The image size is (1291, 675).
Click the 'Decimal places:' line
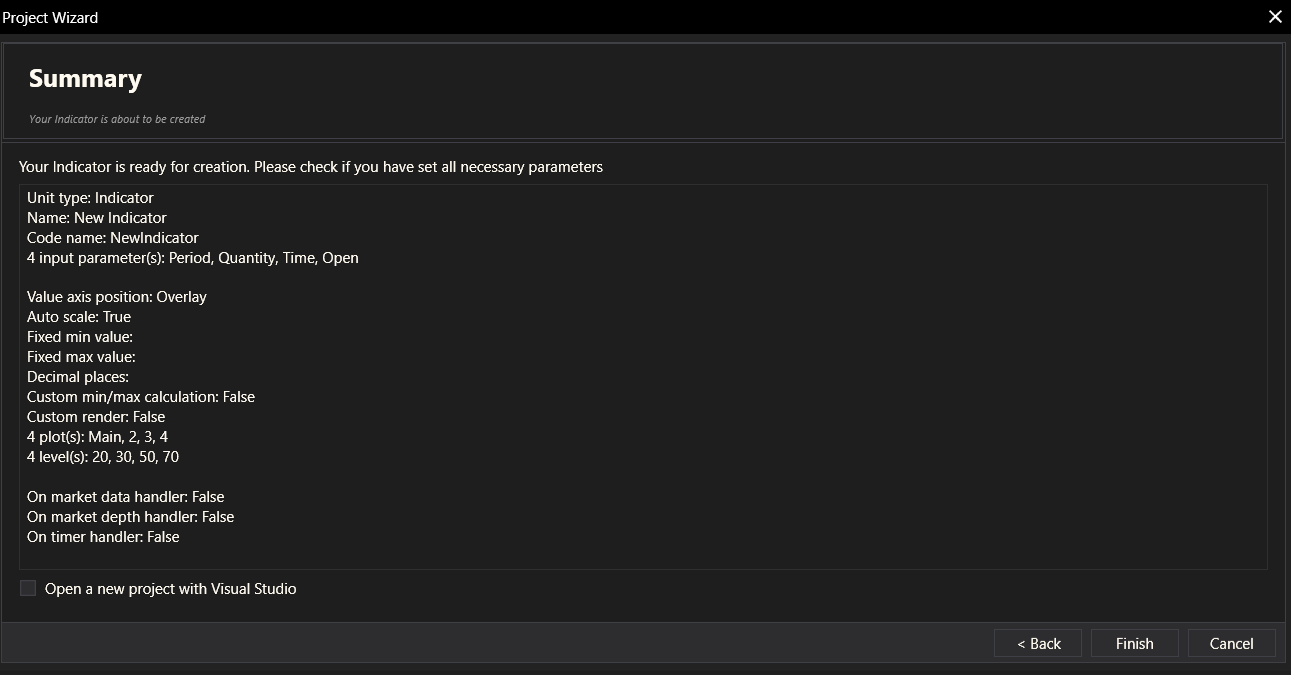tap(78, 377)
